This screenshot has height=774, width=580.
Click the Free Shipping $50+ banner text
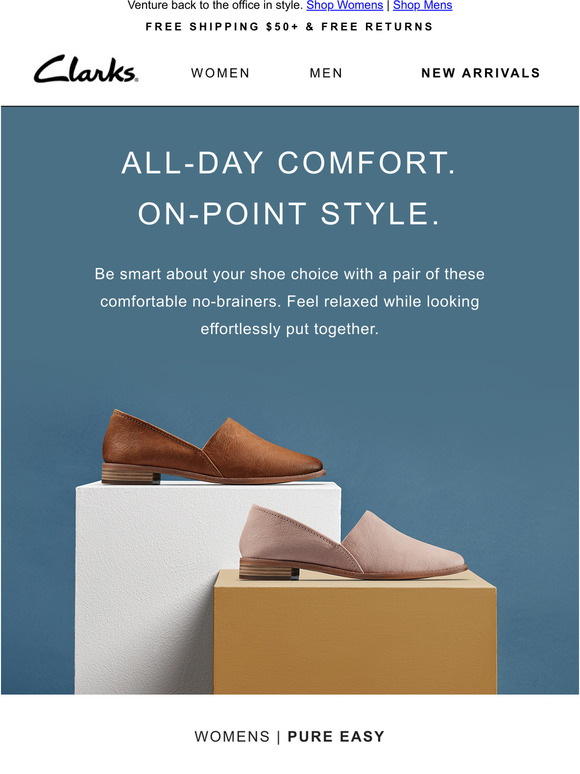point(289,27)
